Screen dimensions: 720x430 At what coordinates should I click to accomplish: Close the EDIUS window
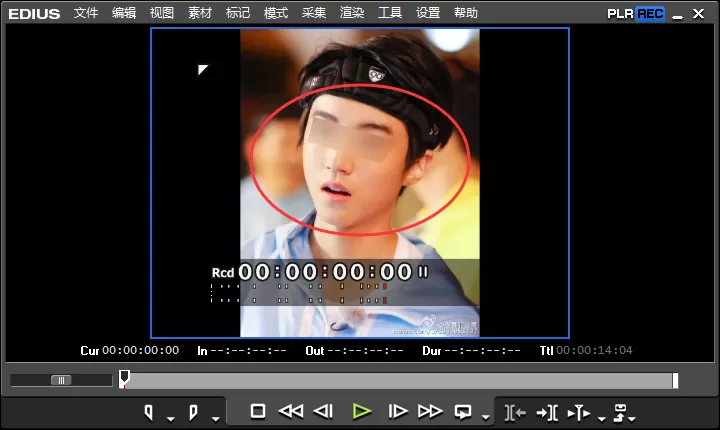tap(698, 14)
